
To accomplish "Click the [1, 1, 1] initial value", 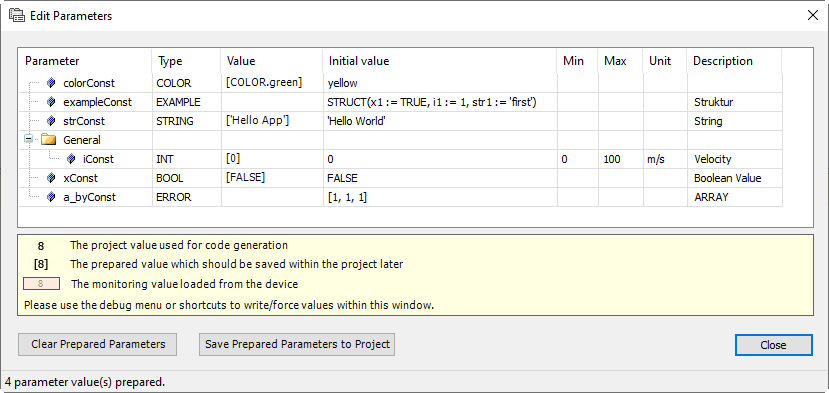I will coord(440,197).
